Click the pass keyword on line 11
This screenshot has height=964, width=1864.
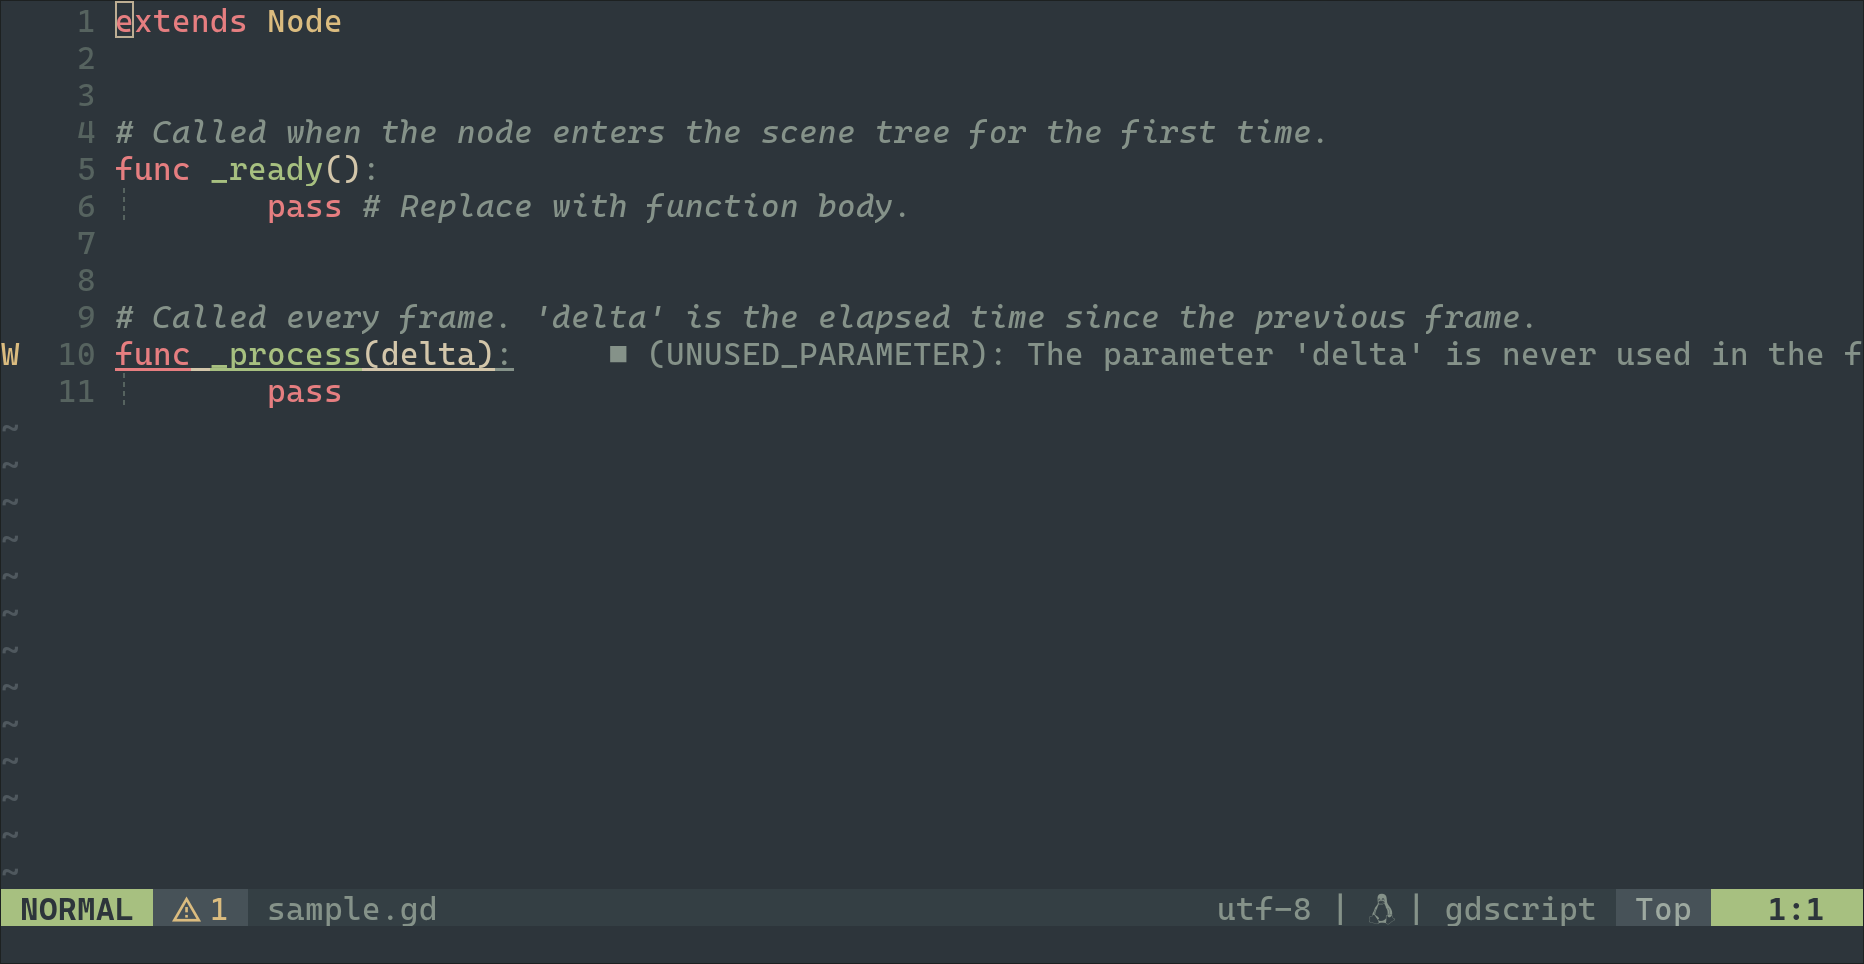tap(304, 393)
